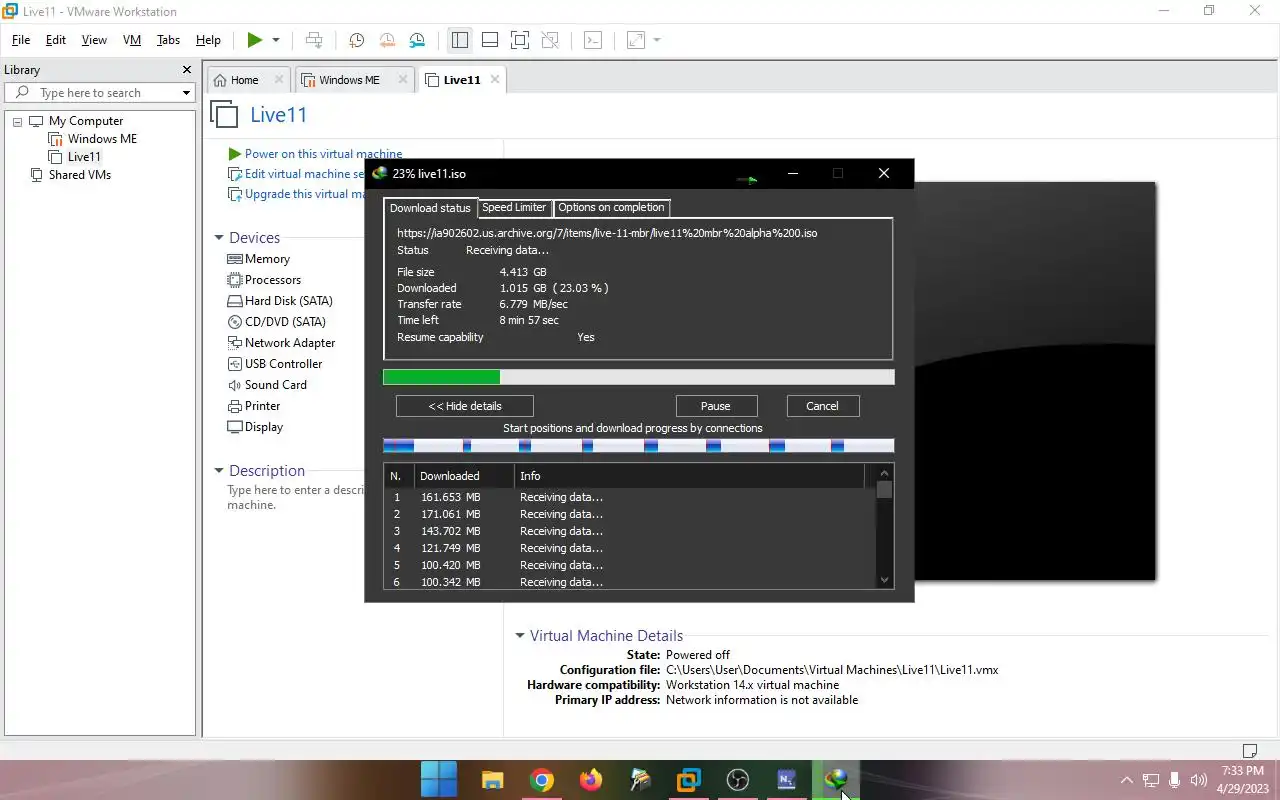Close the Library panel

[x=186, y=70]
